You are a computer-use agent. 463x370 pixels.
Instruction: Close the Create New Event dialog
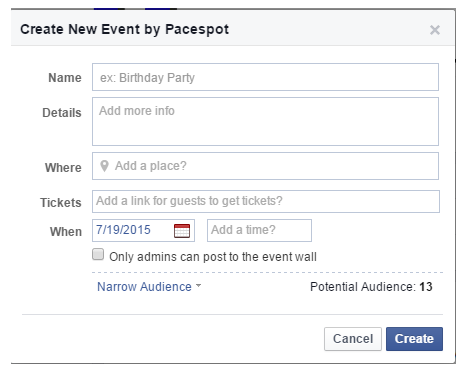click(435, 30)
